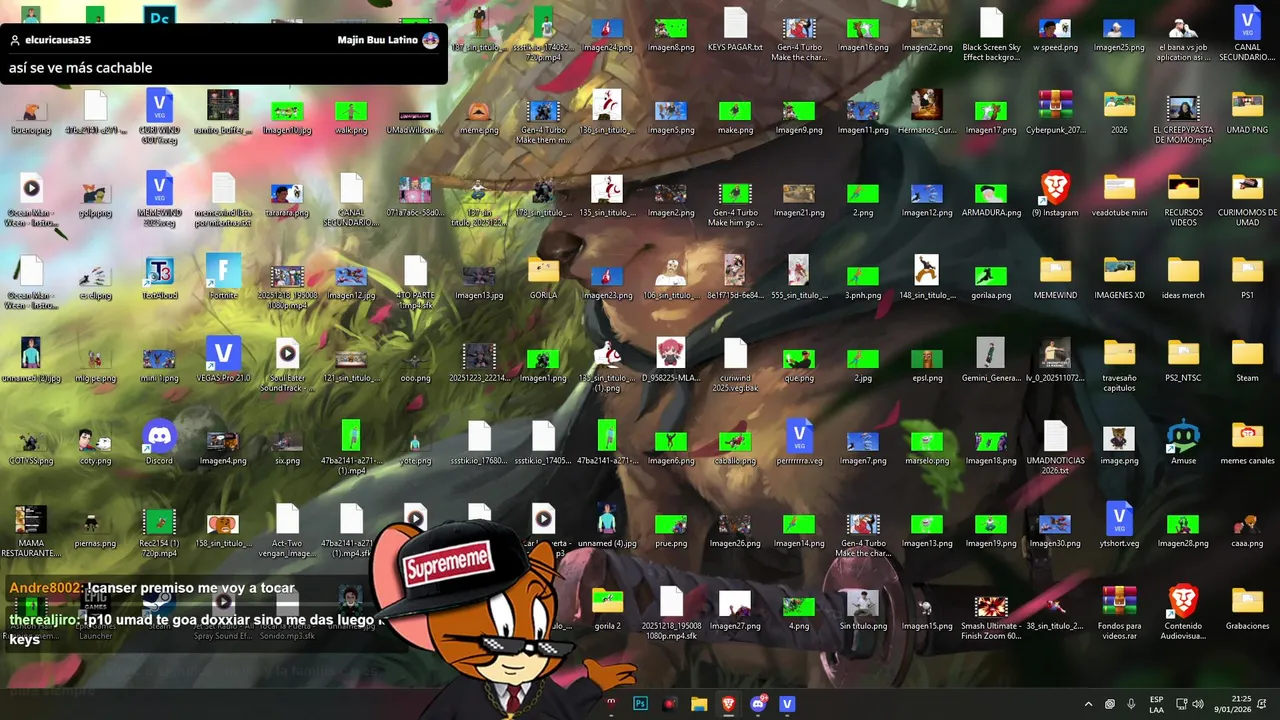
Task: Select the PS2_NTSC folder icon
Action: pos(1183,360)
